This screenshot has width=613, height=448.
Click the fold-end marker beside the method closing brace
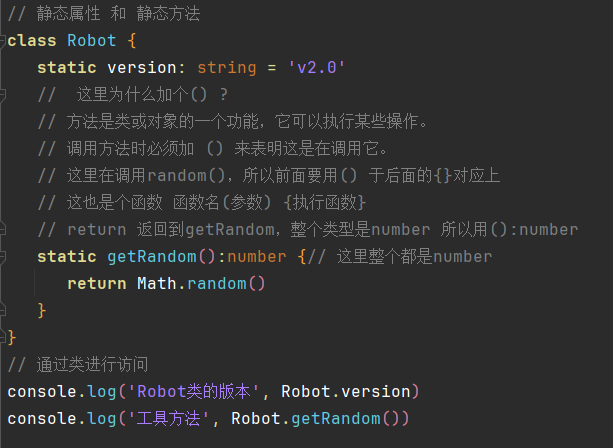pyautogui.click(x=2, y=310)
